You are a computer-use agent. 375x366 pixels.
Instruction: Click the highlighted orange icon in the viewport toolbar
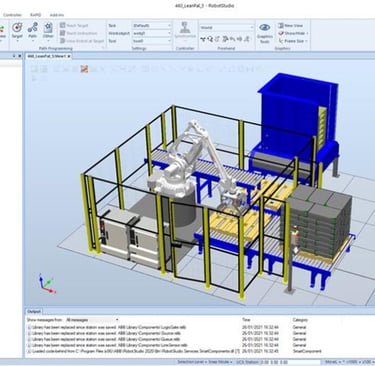[84, 69]
